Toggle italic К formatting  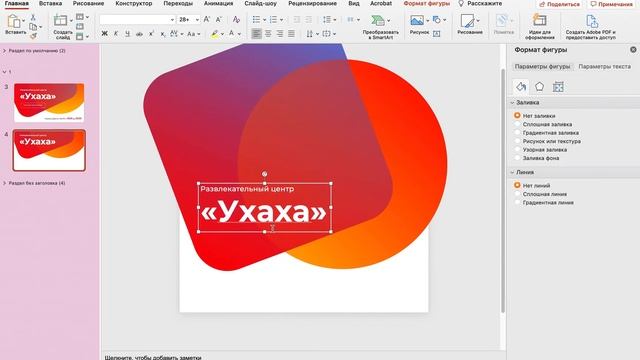click(x=116, y=33)
